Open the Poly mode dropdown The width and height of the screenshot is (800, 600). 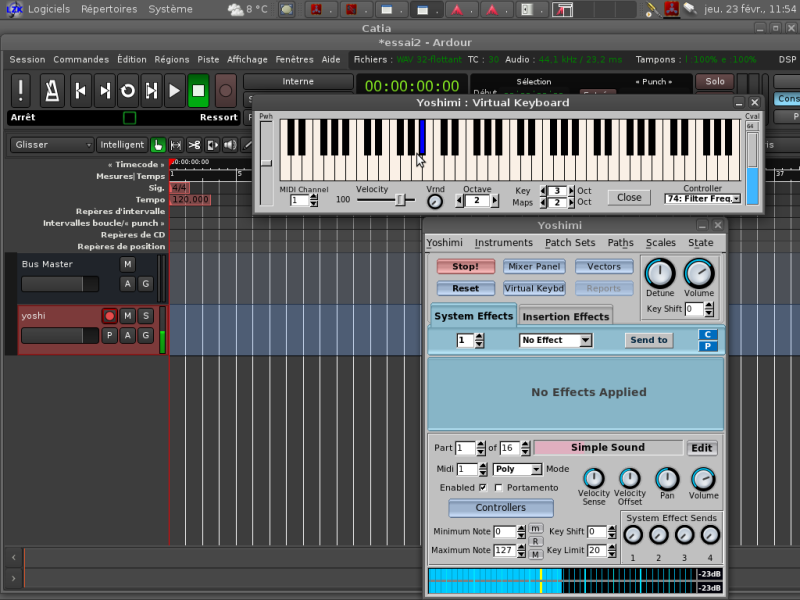[x=517, y=469]
